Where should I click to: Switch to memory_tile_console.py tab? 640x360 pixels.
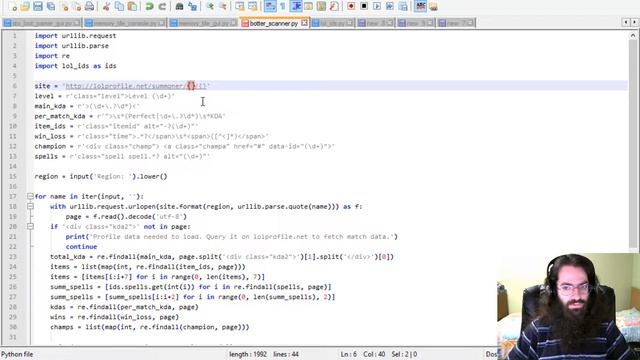pyautogui.click(x=125, y=23)
